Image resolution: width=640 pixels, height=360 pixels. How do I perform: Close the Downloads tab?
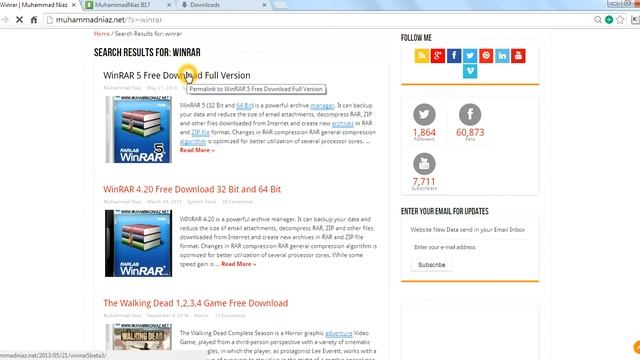point(264,5)
